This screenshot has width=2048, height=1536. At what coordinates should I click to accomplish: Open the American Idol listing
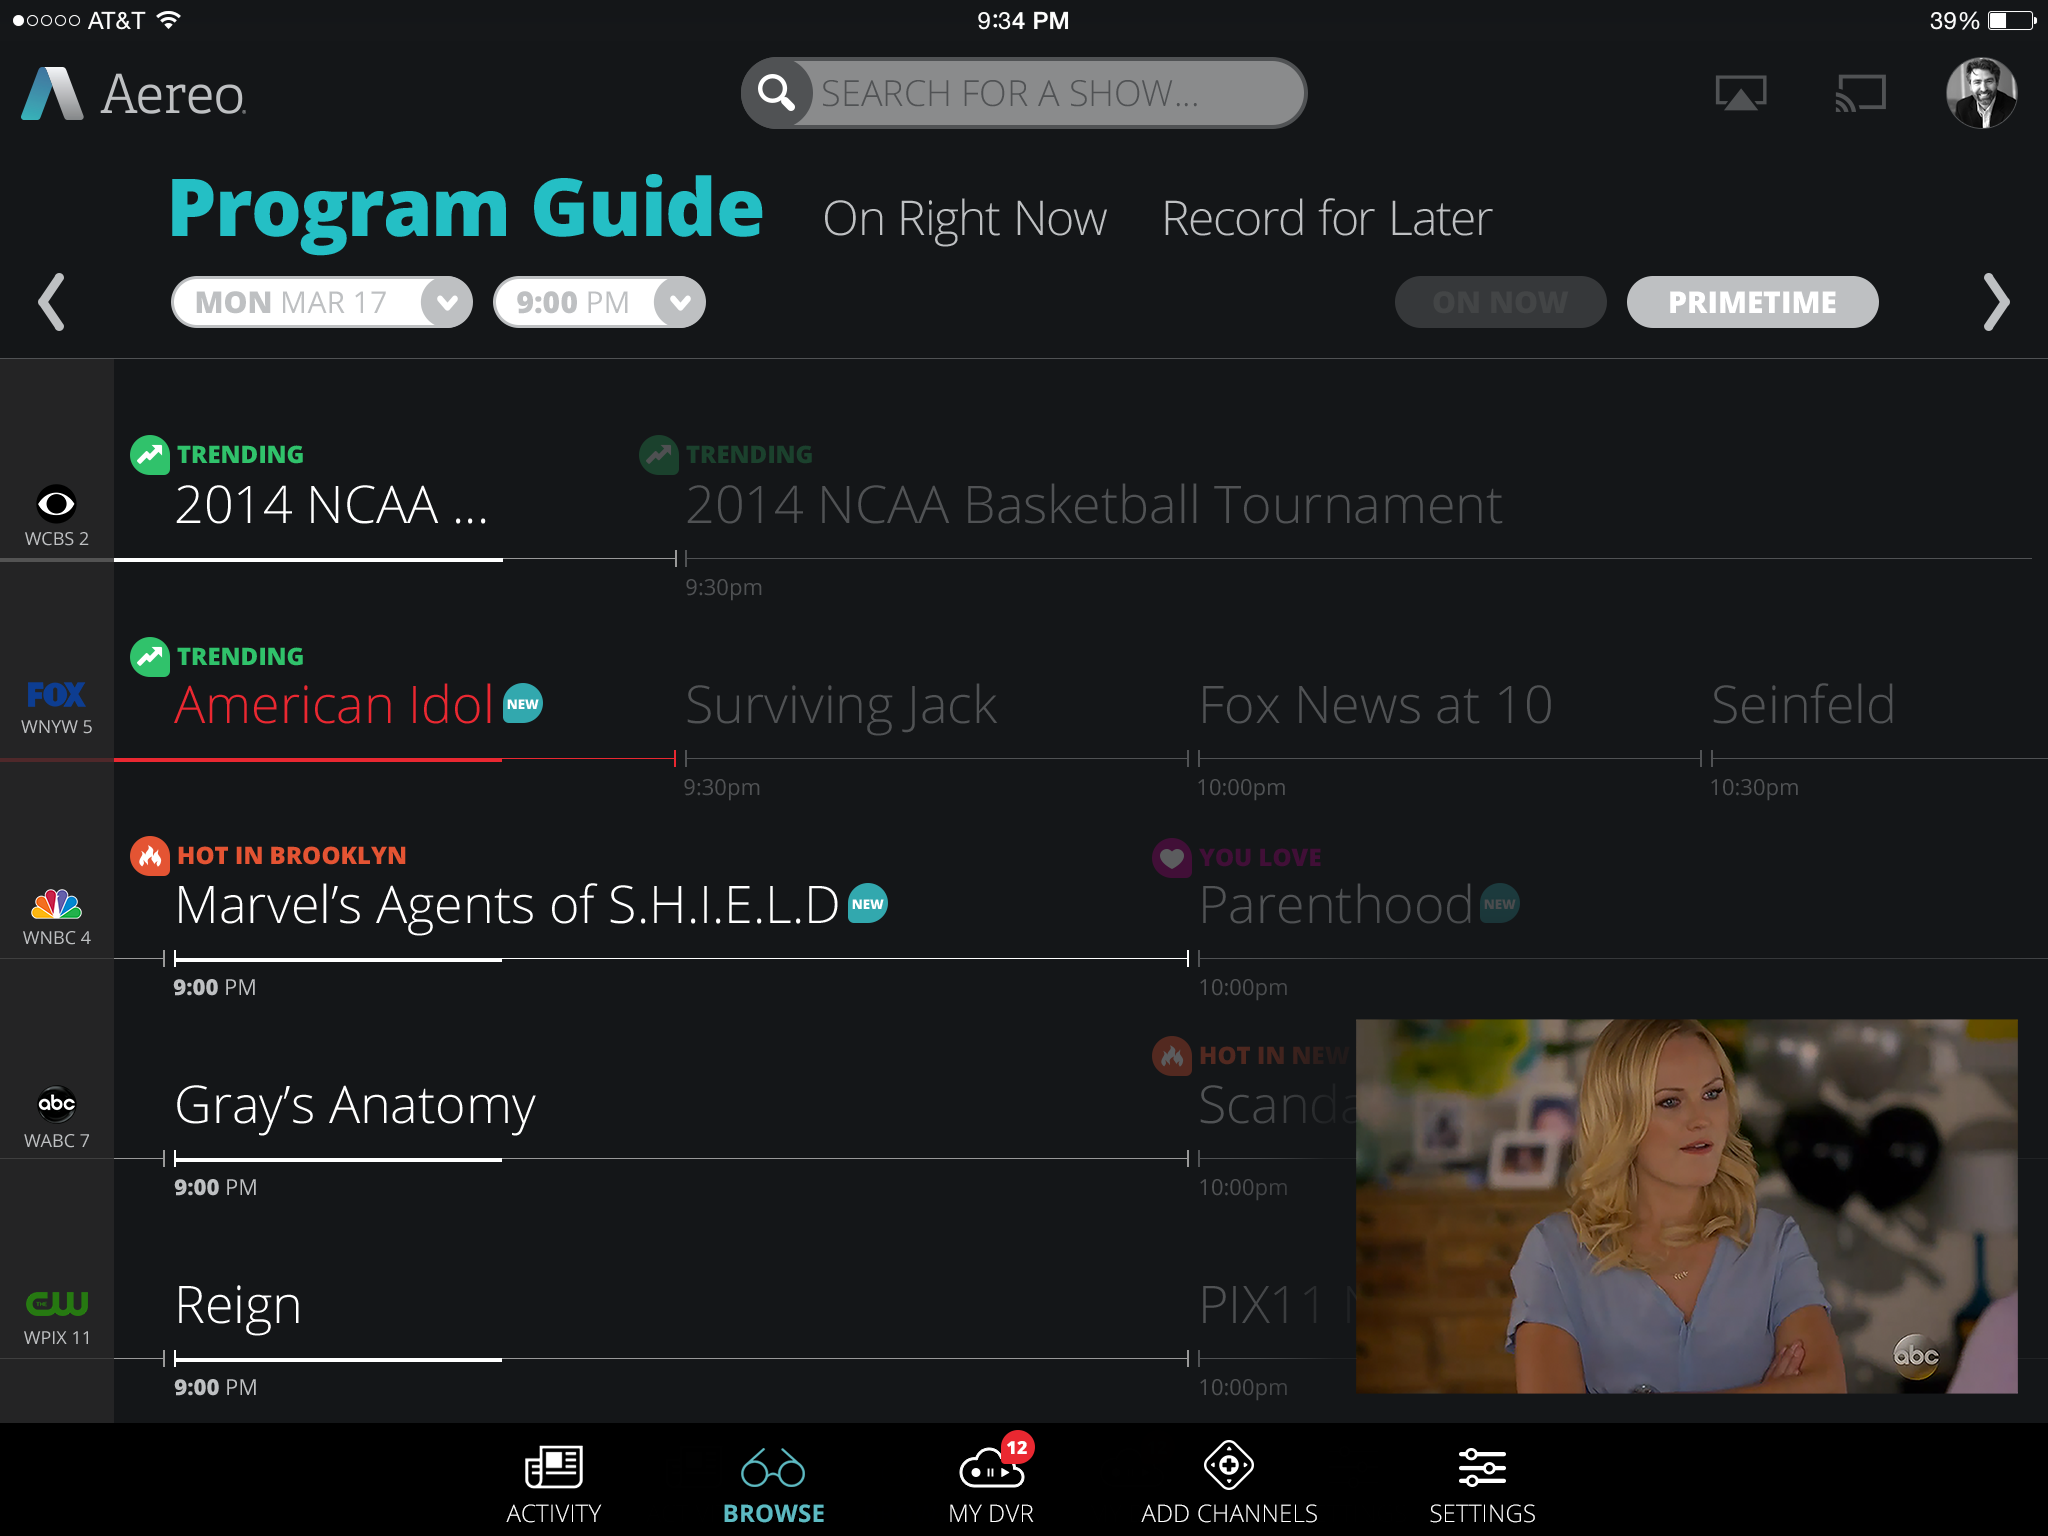click(335, 705)
